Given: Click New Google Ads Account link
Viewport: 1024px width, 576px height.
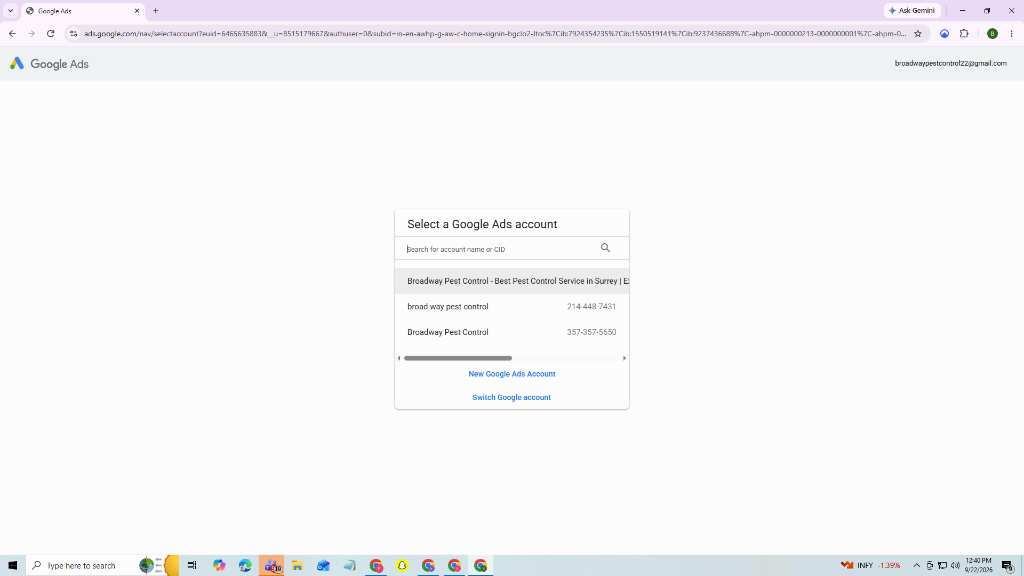Looking at the screenshot, I should point(511,374).
